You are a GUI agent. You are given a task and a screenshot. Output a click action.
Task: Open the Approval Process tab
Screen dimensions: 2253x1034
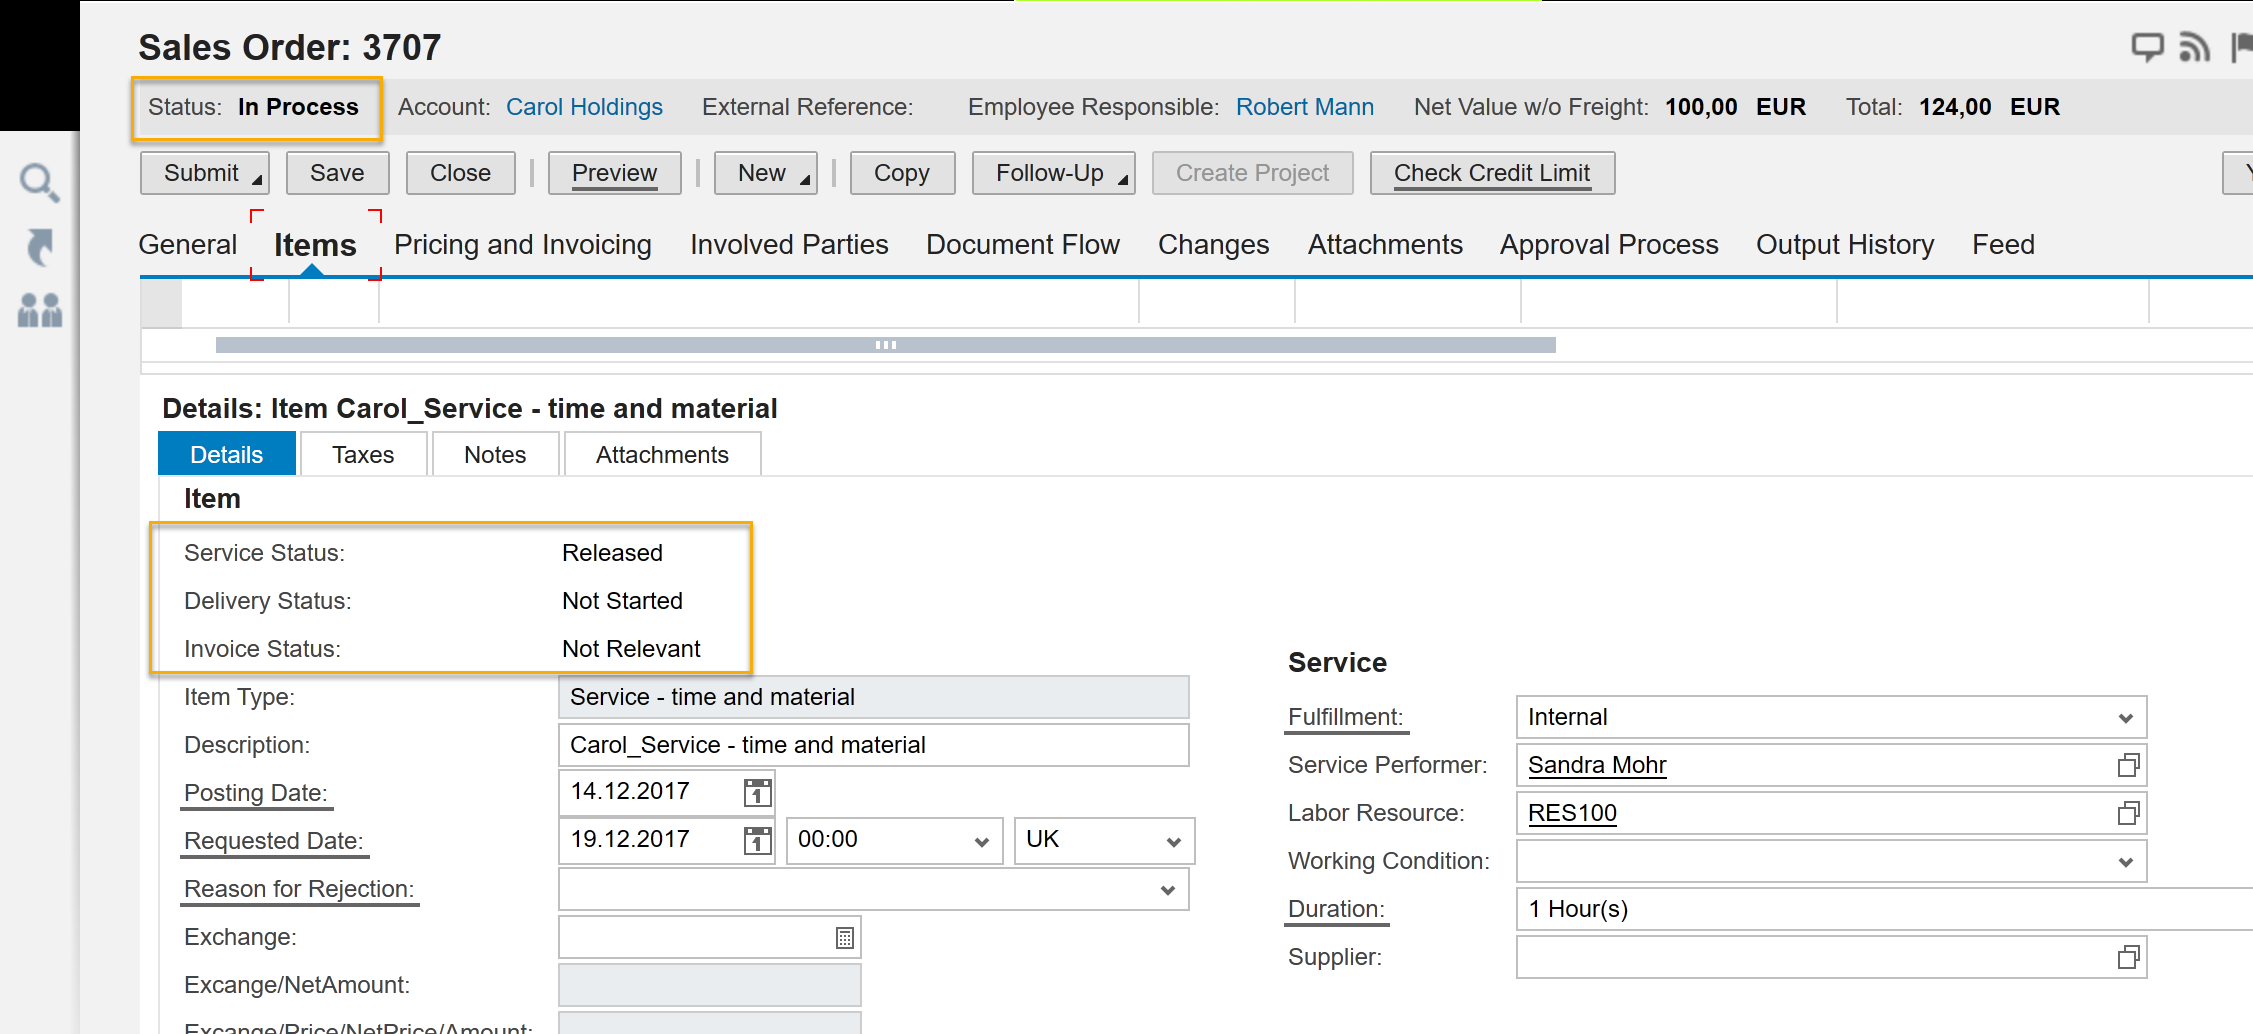point(1609,245)
